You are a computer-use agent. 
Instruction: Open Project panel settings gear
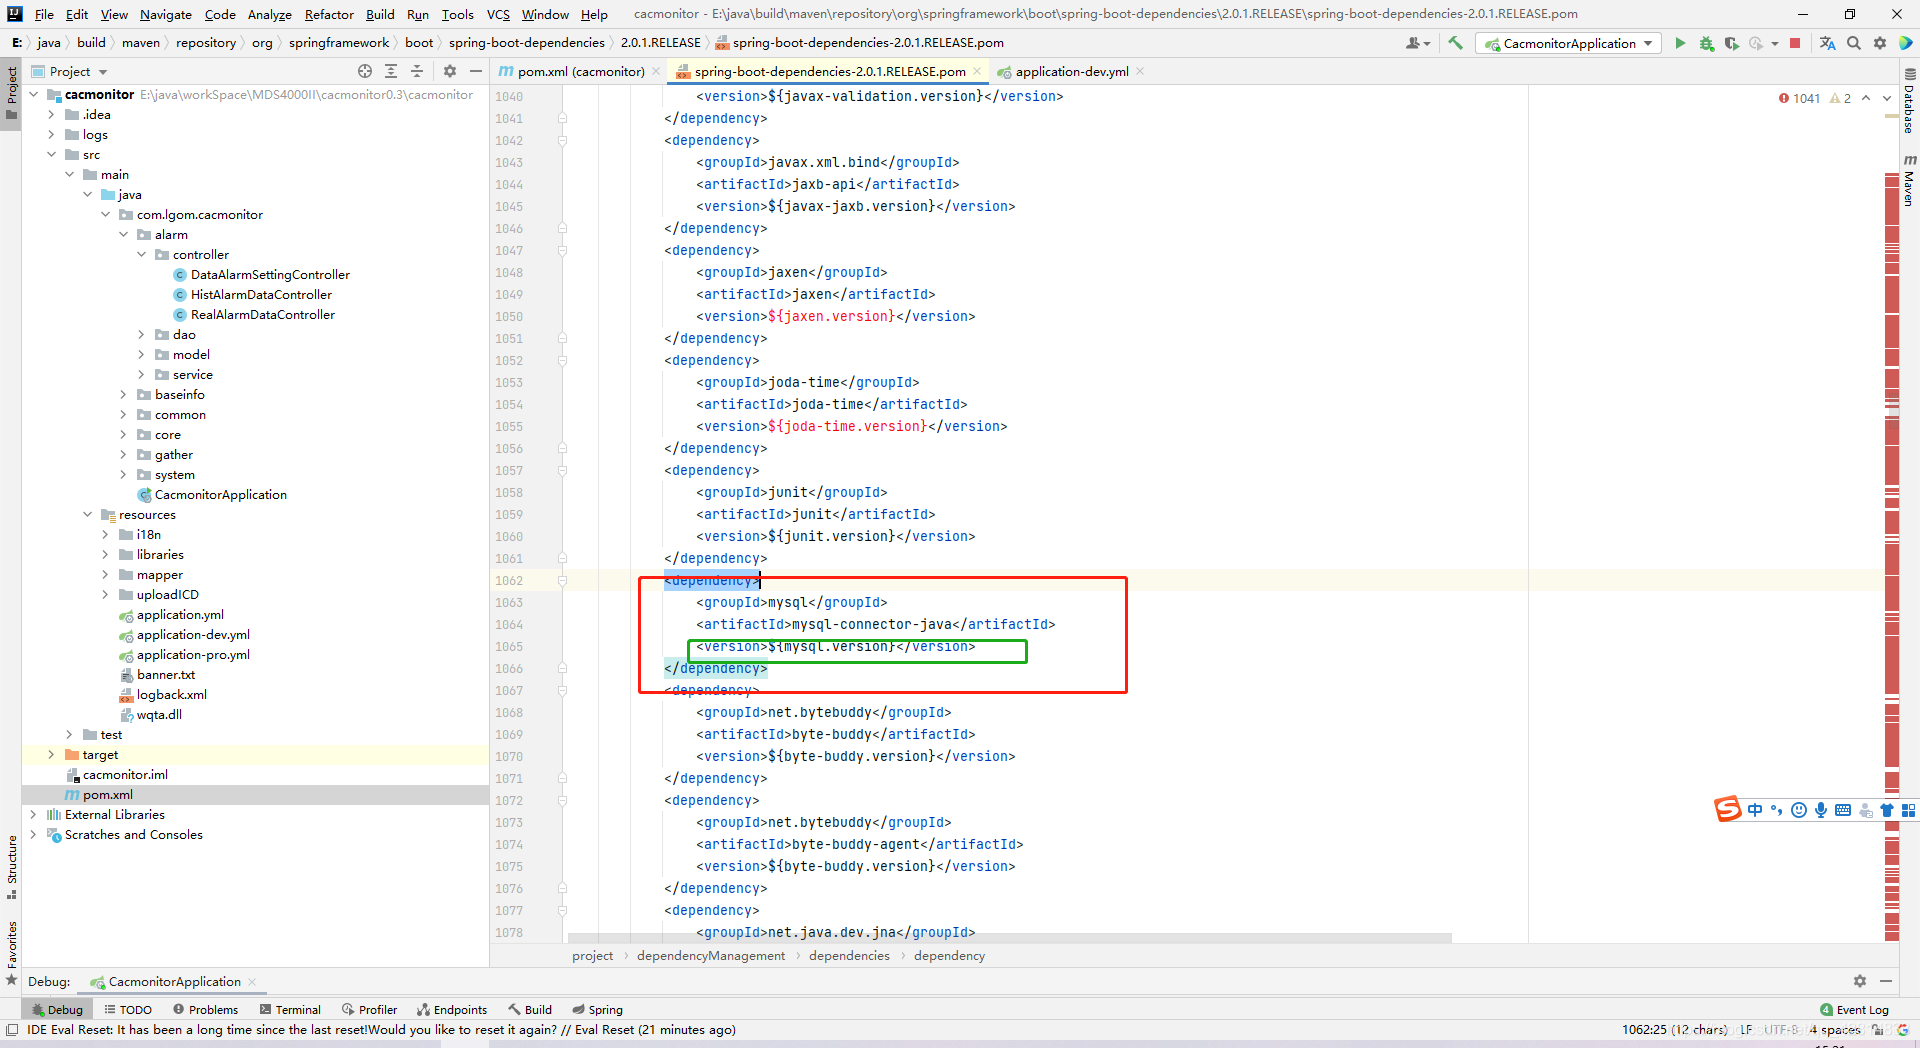[450, 71]
